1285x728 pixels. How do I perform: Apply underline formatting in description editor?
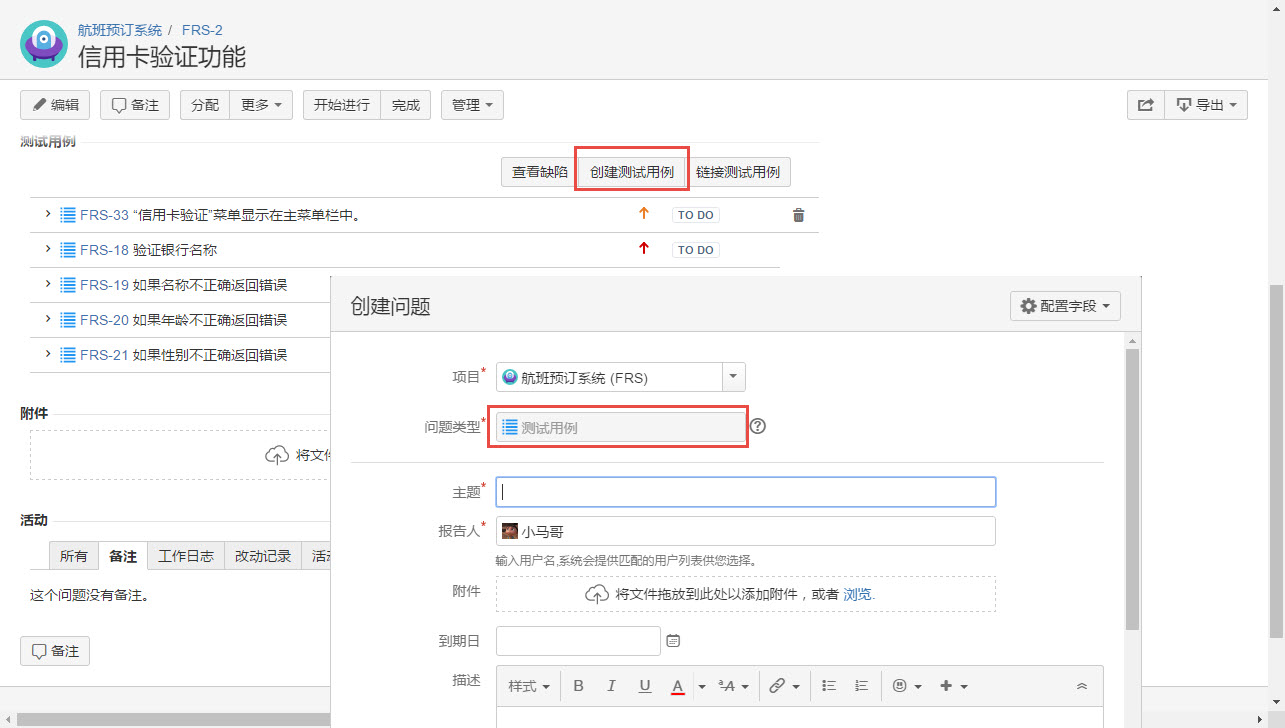point(645,686)
